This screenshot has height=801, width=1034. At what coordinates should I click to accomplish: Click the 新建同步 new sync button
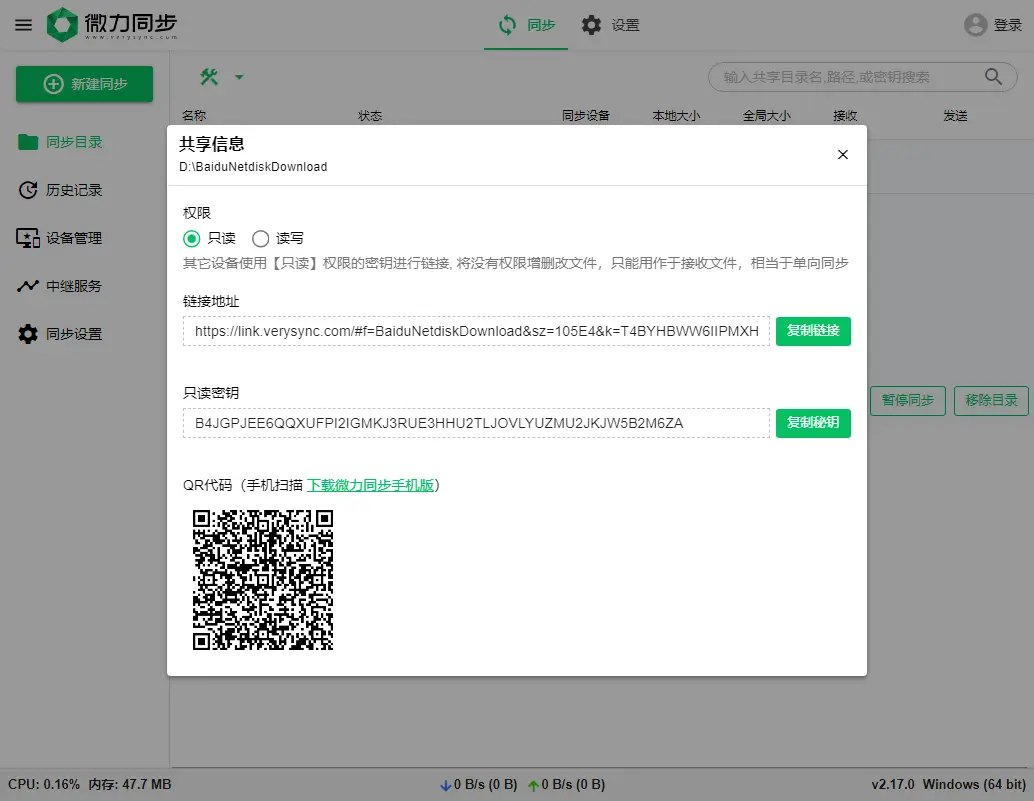click(x=85, y=84)
